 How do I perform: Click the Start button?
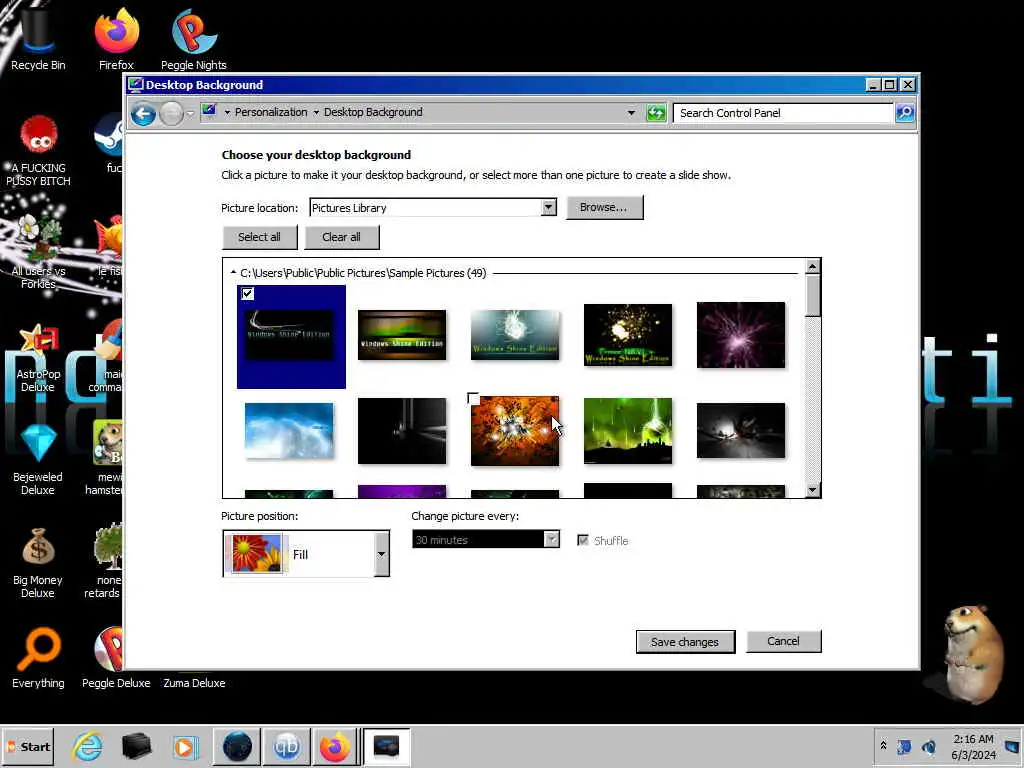tap(28, 746)
